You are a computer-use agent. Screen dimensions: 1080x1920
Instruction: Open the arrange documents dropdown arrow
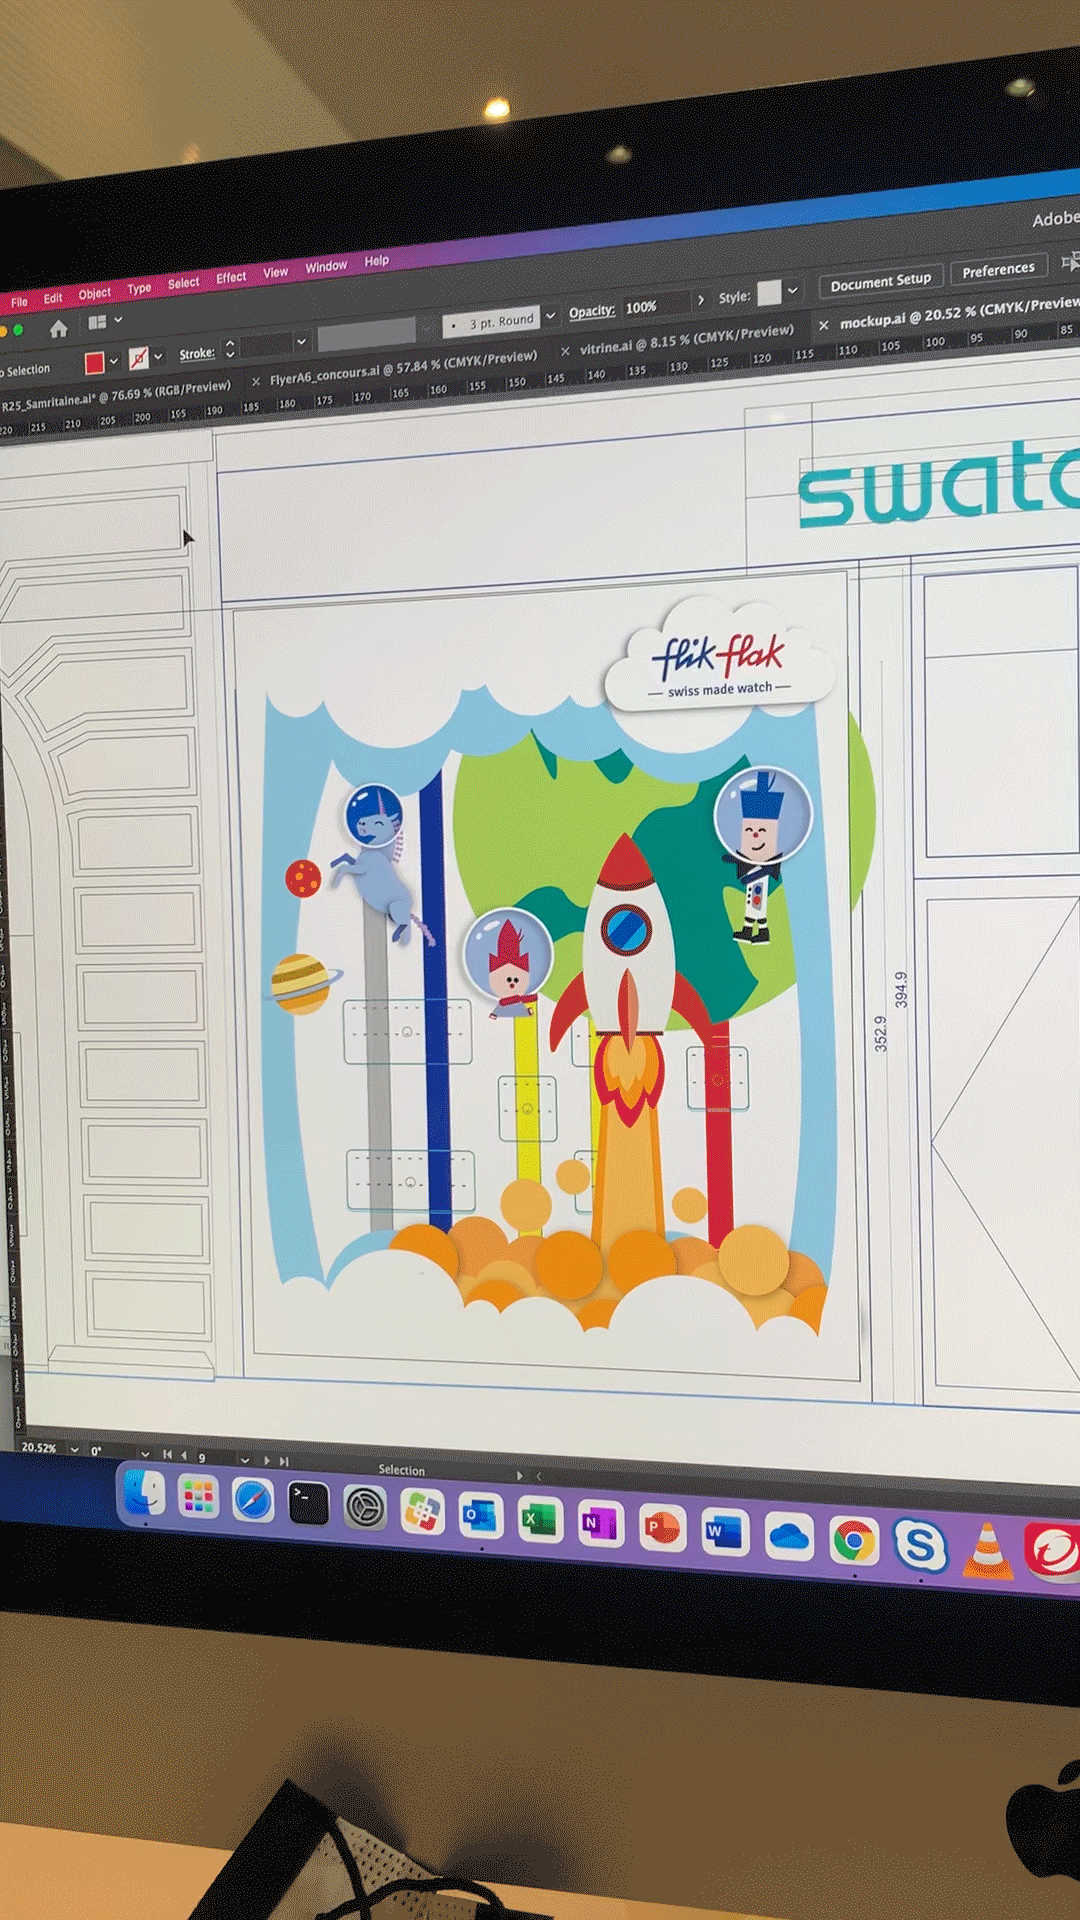pos(118,320)
